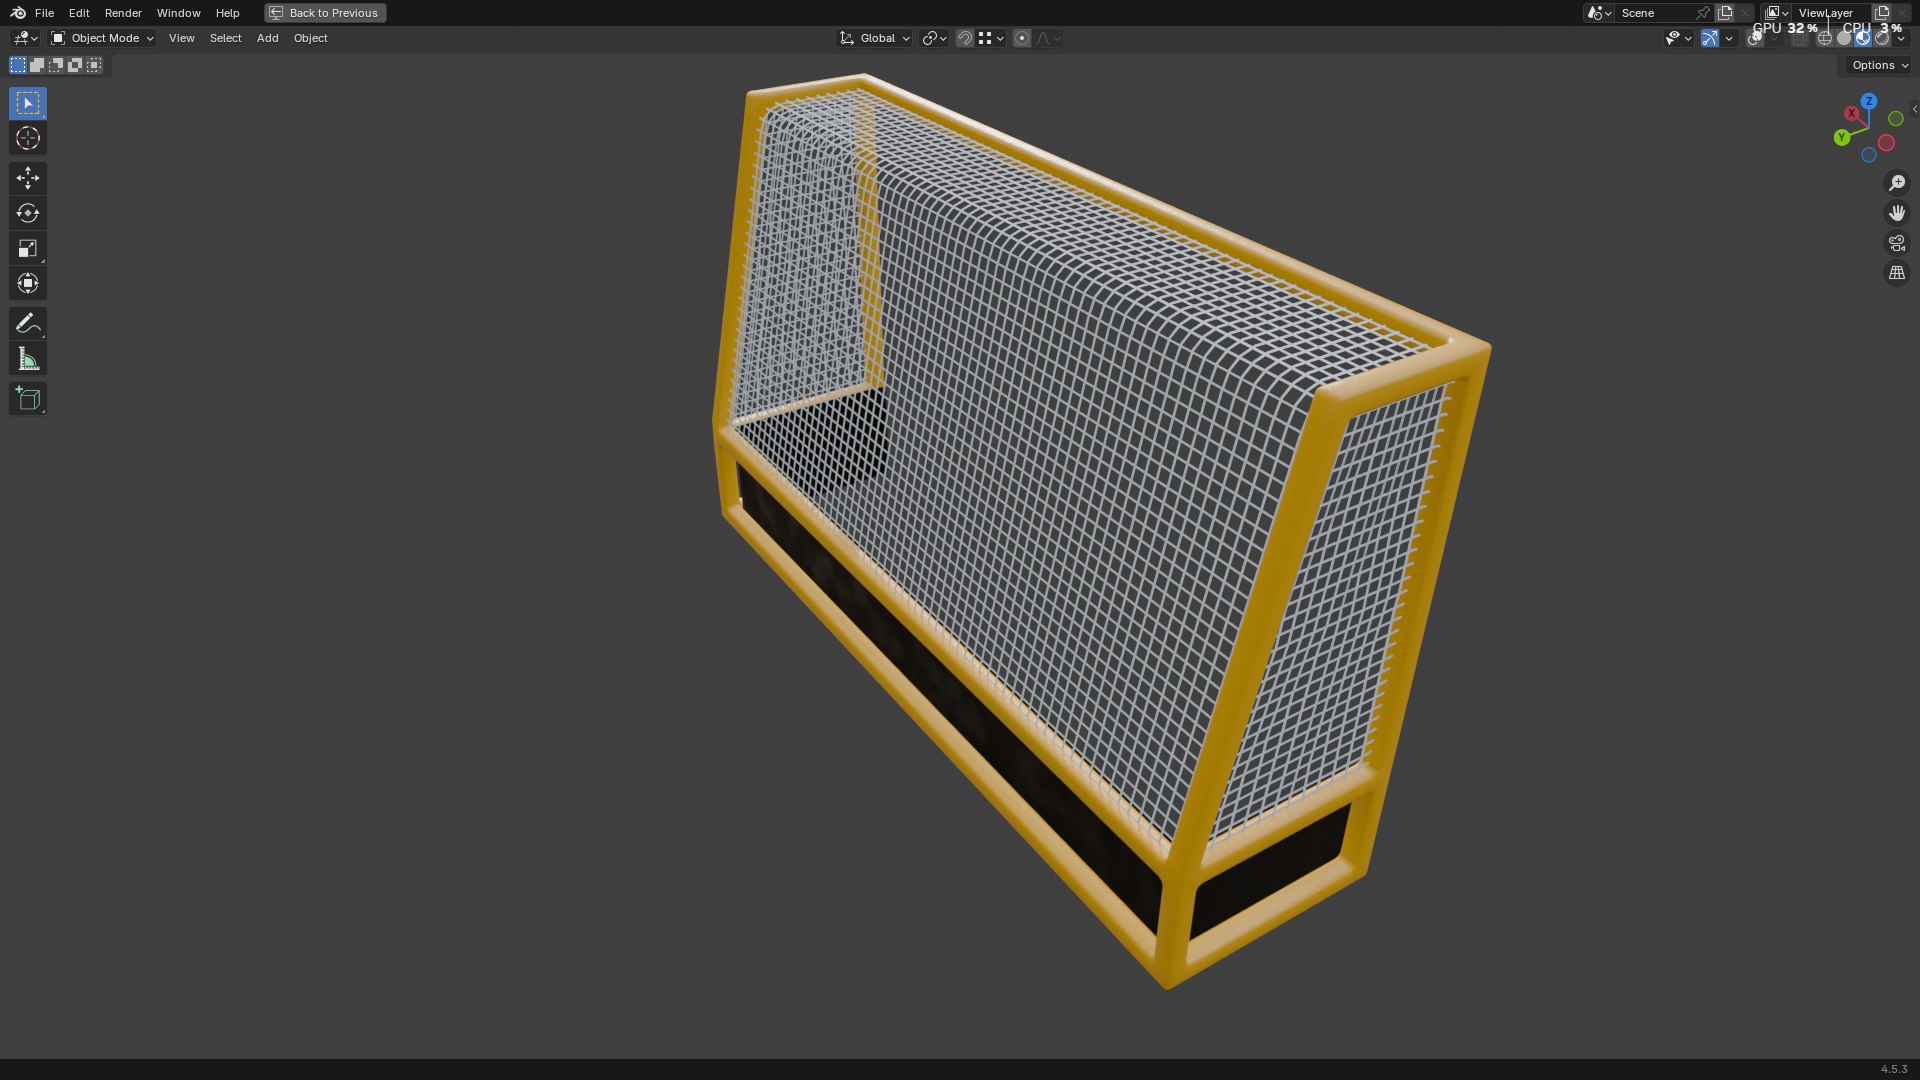Browse scenes with scene icon dropdown
This screenshot has height=1080, width=1920.
coord(1598,13)
